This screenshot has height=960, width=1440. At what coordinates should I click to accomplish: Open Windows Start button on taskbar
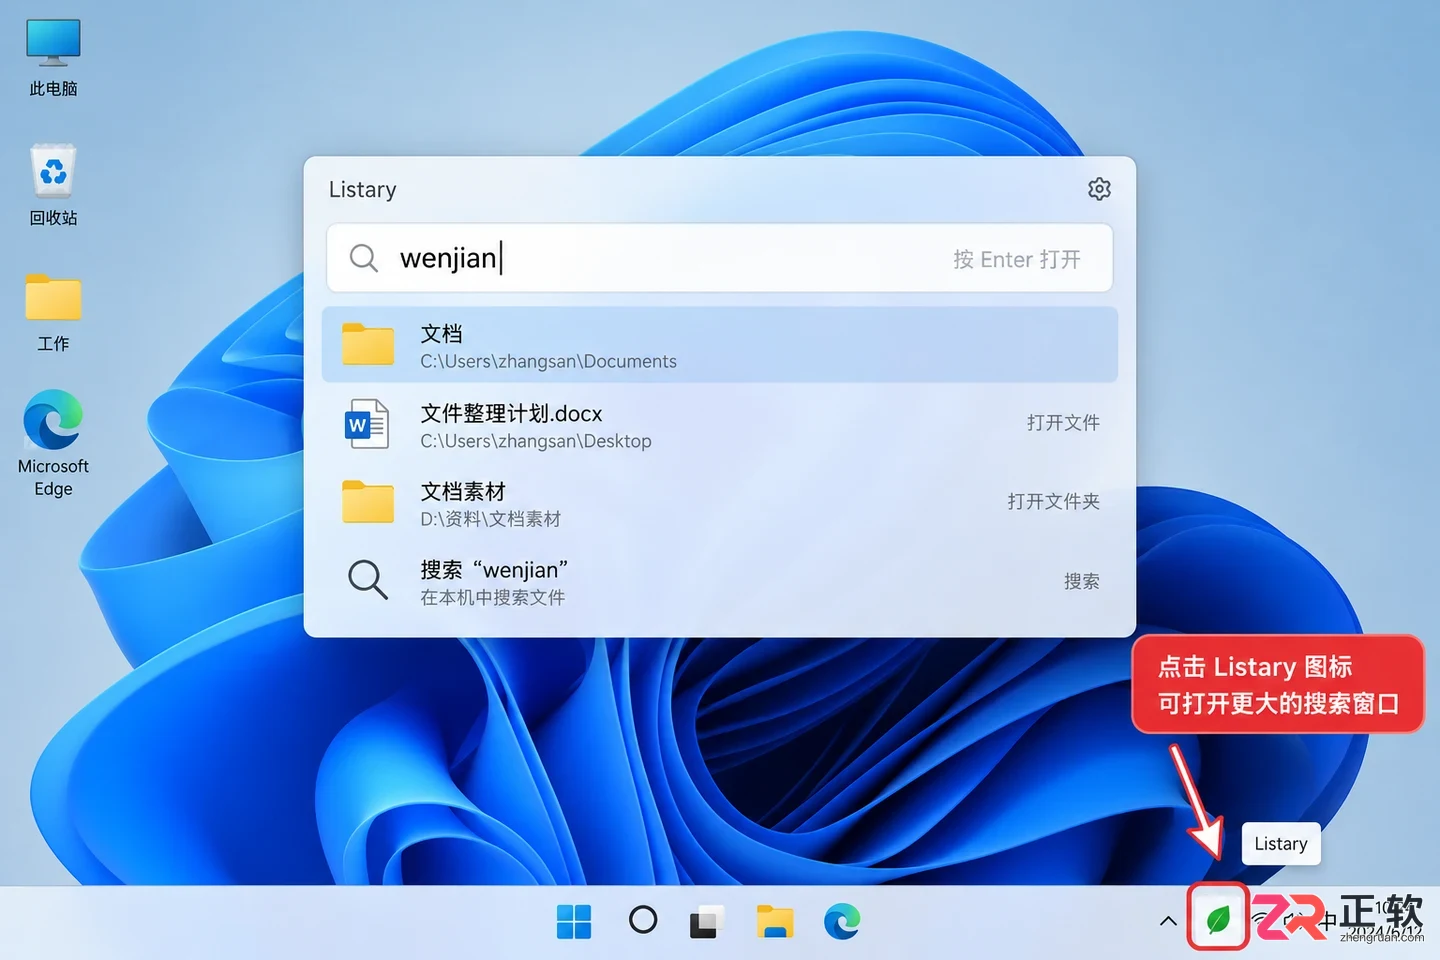click(x=574, y=921)
